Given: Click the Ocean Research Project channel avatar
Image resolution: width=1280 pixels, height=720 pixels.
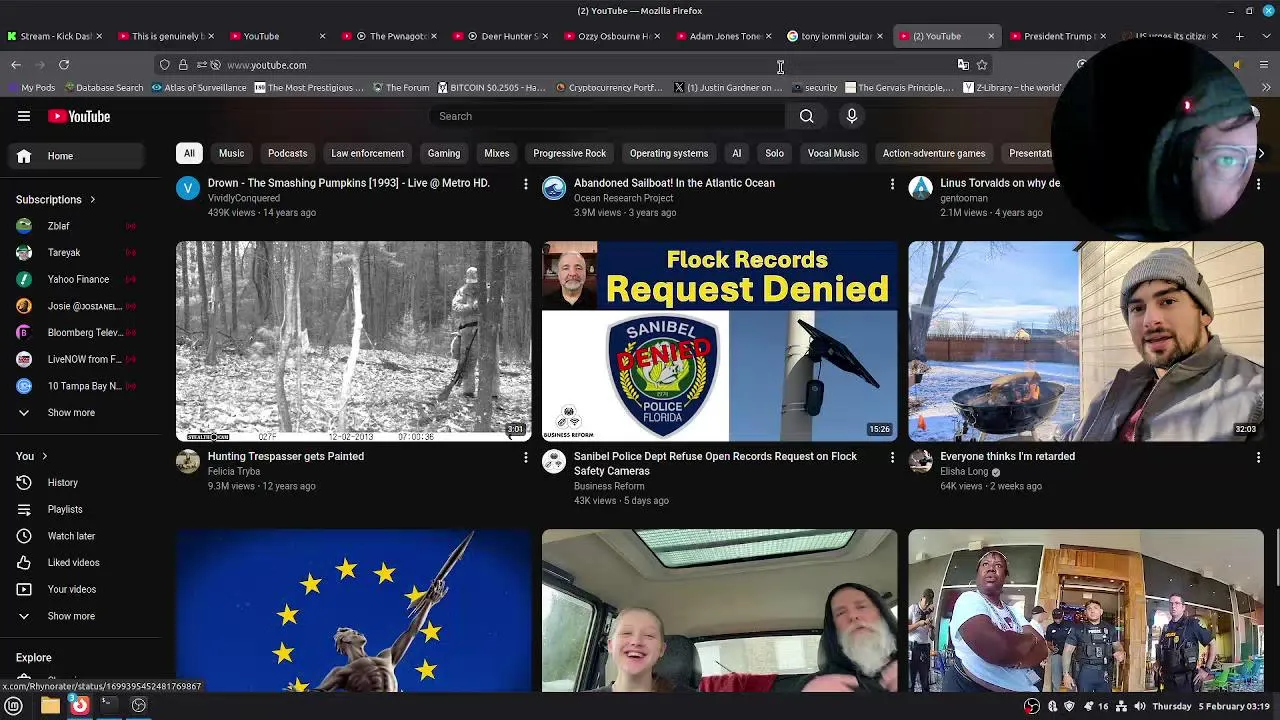Looking at the screenshot, I should point(554,187).
